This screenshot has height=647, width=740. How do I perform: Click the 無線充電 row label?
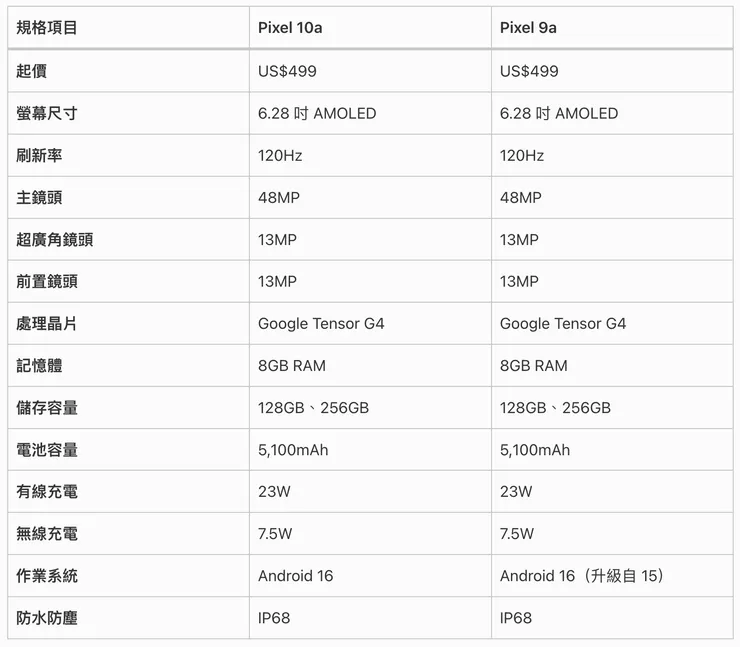coord(47,533)
